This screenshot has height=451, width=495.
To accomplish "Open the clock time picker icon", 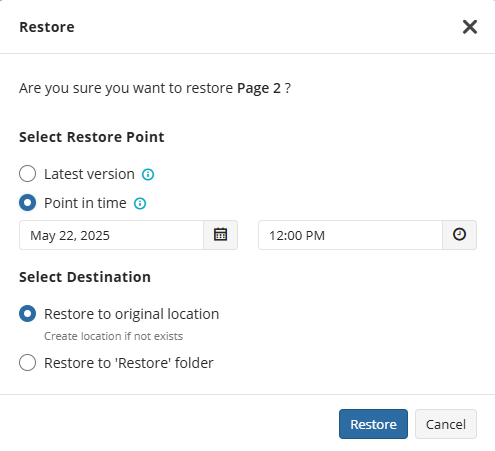I will pyautogui.click(x=459, y=235).
